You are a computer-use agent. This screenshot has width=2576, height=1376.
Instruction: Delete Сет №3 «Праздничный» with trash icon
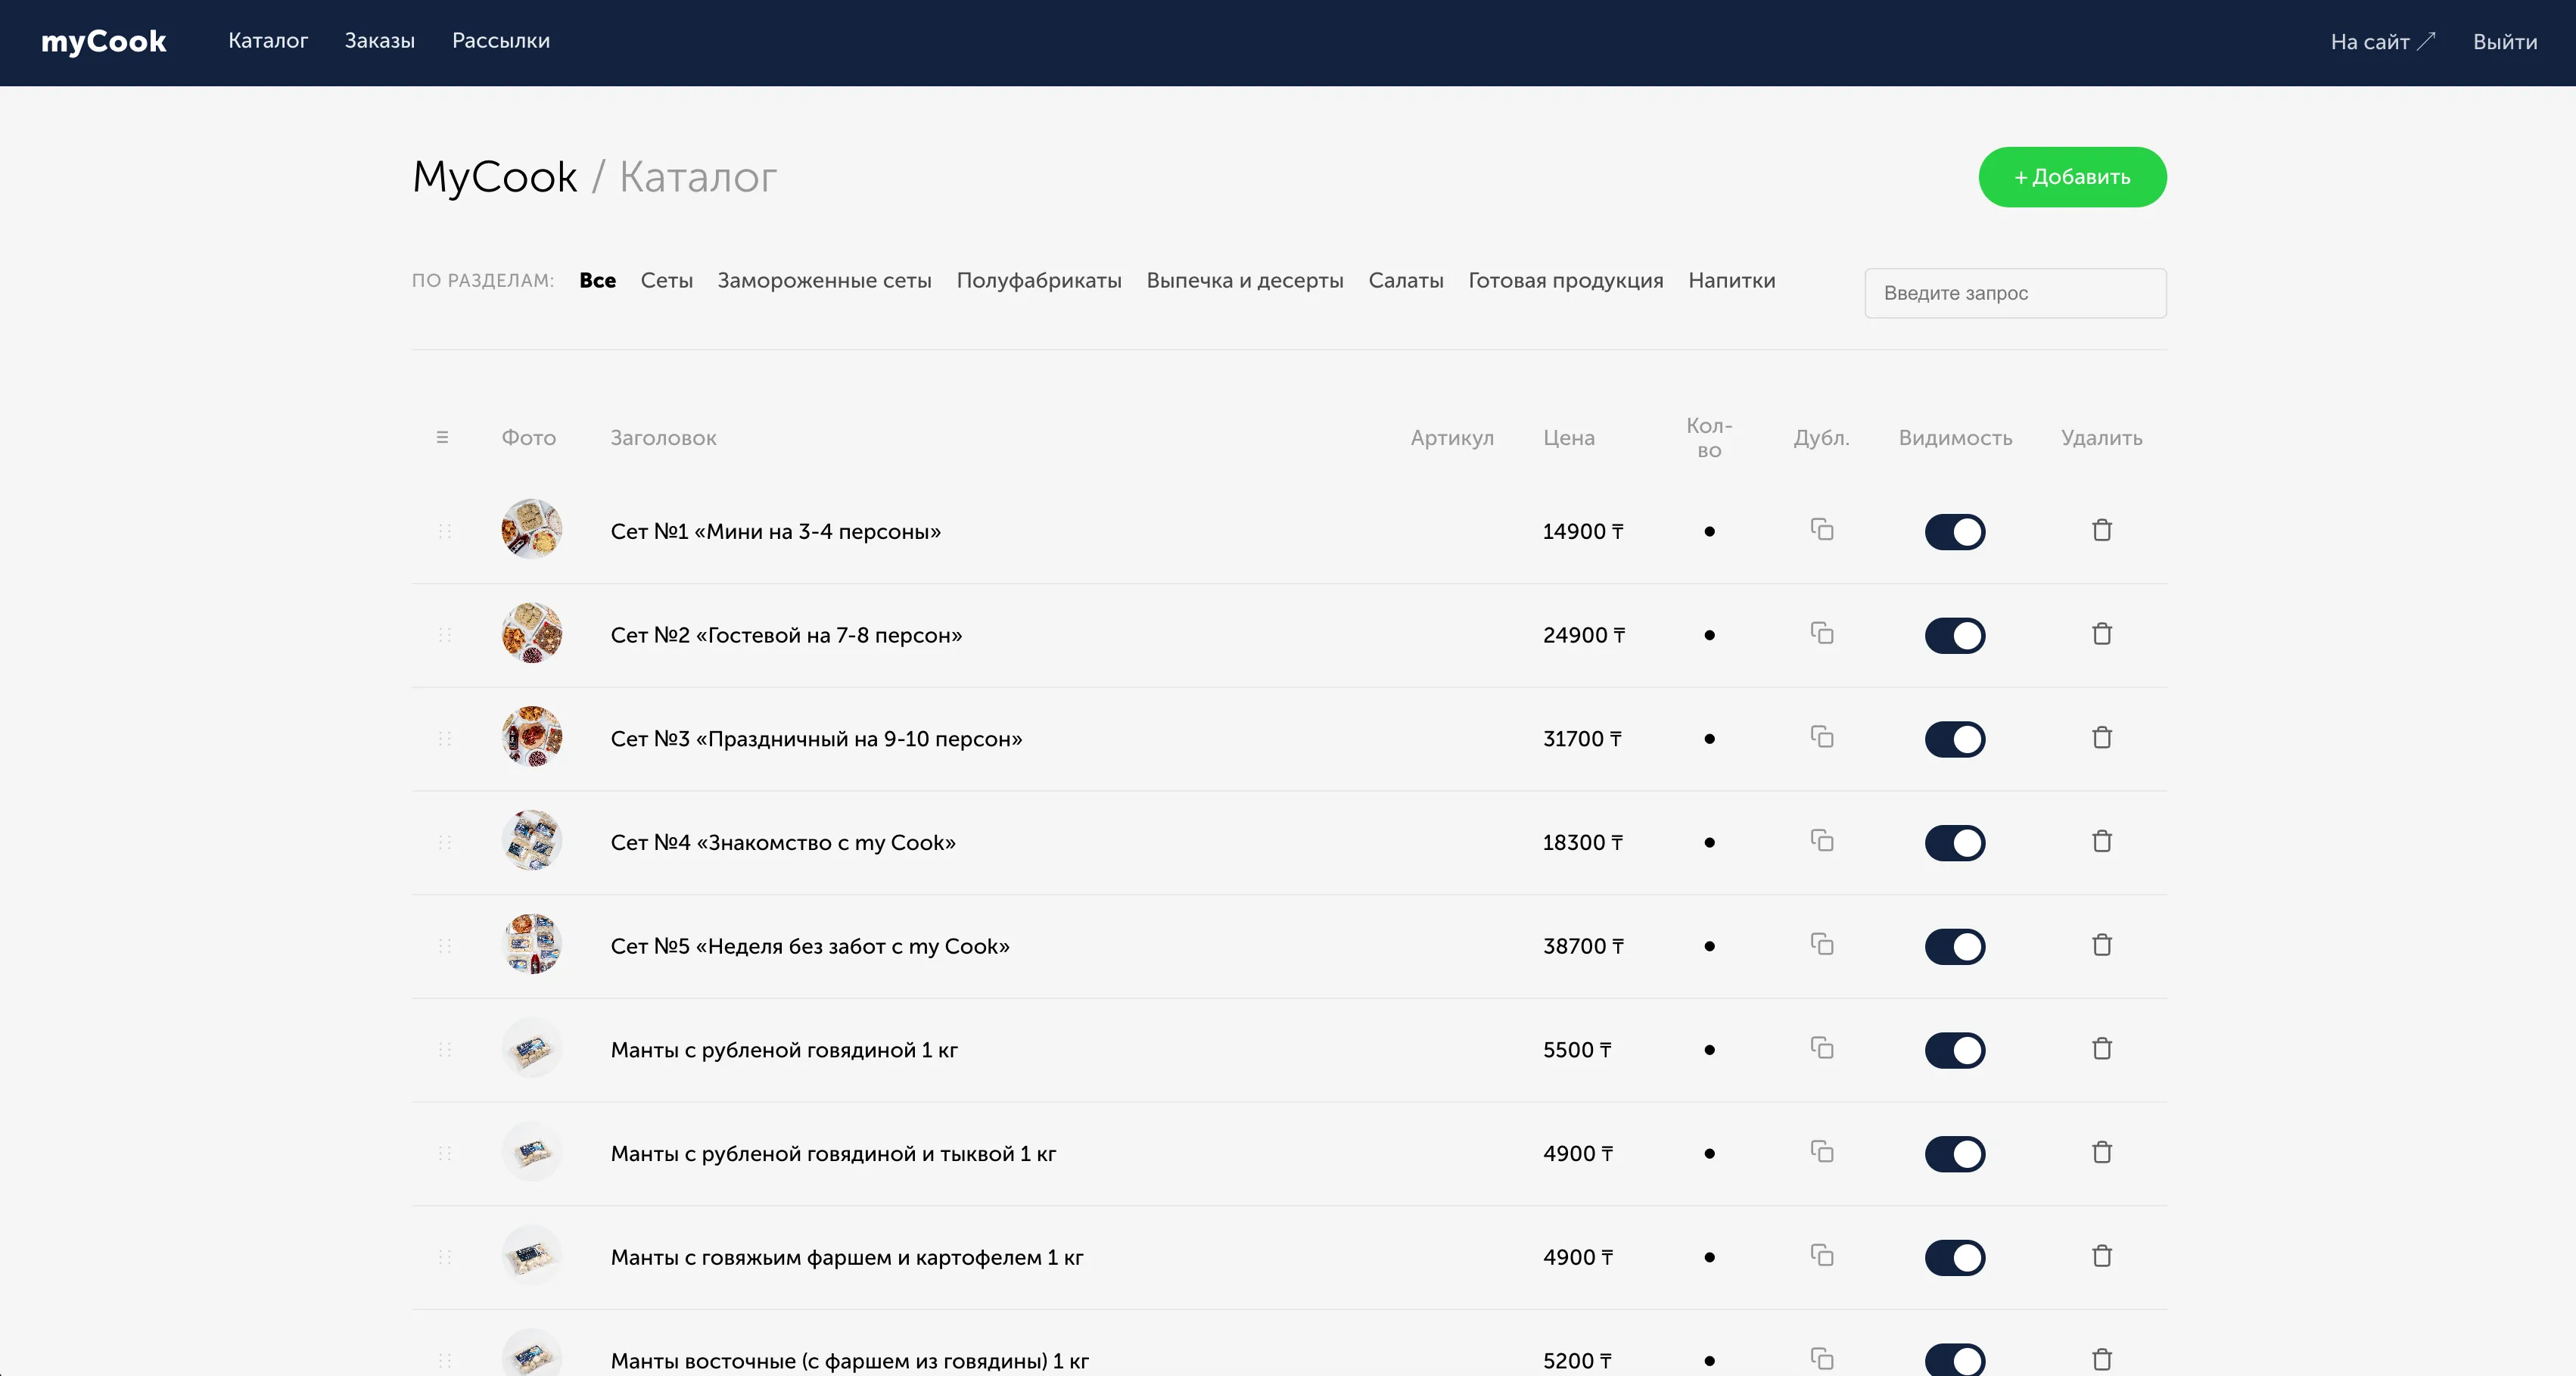[x=2102, y=738]
